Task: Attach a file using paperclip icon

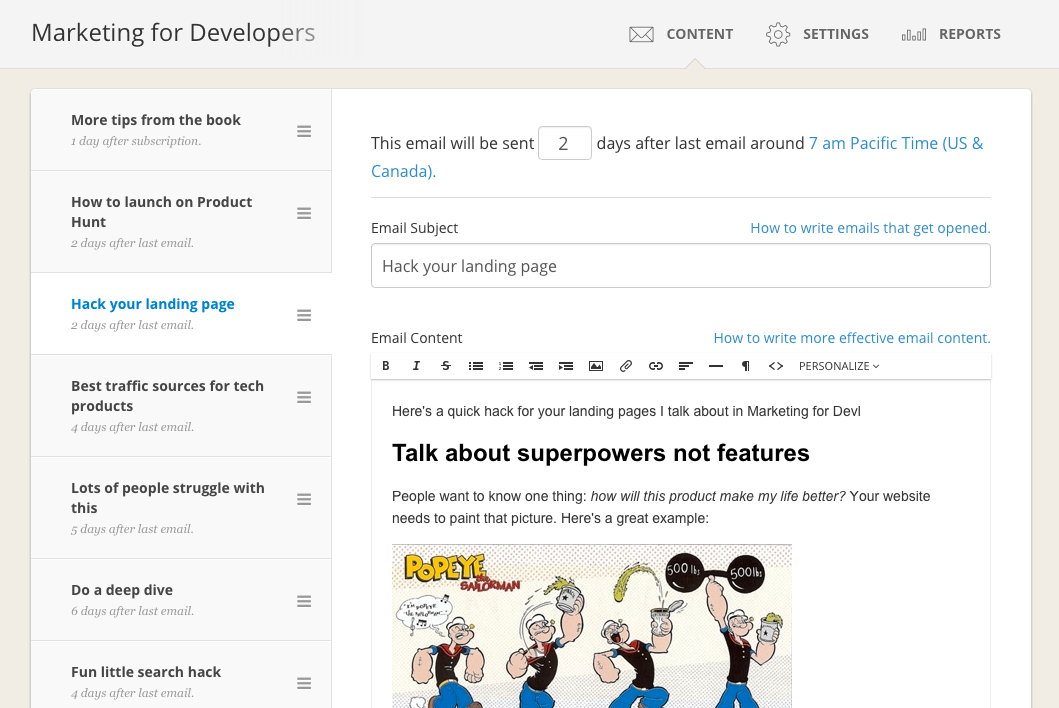Action: [x=626, y=366]
